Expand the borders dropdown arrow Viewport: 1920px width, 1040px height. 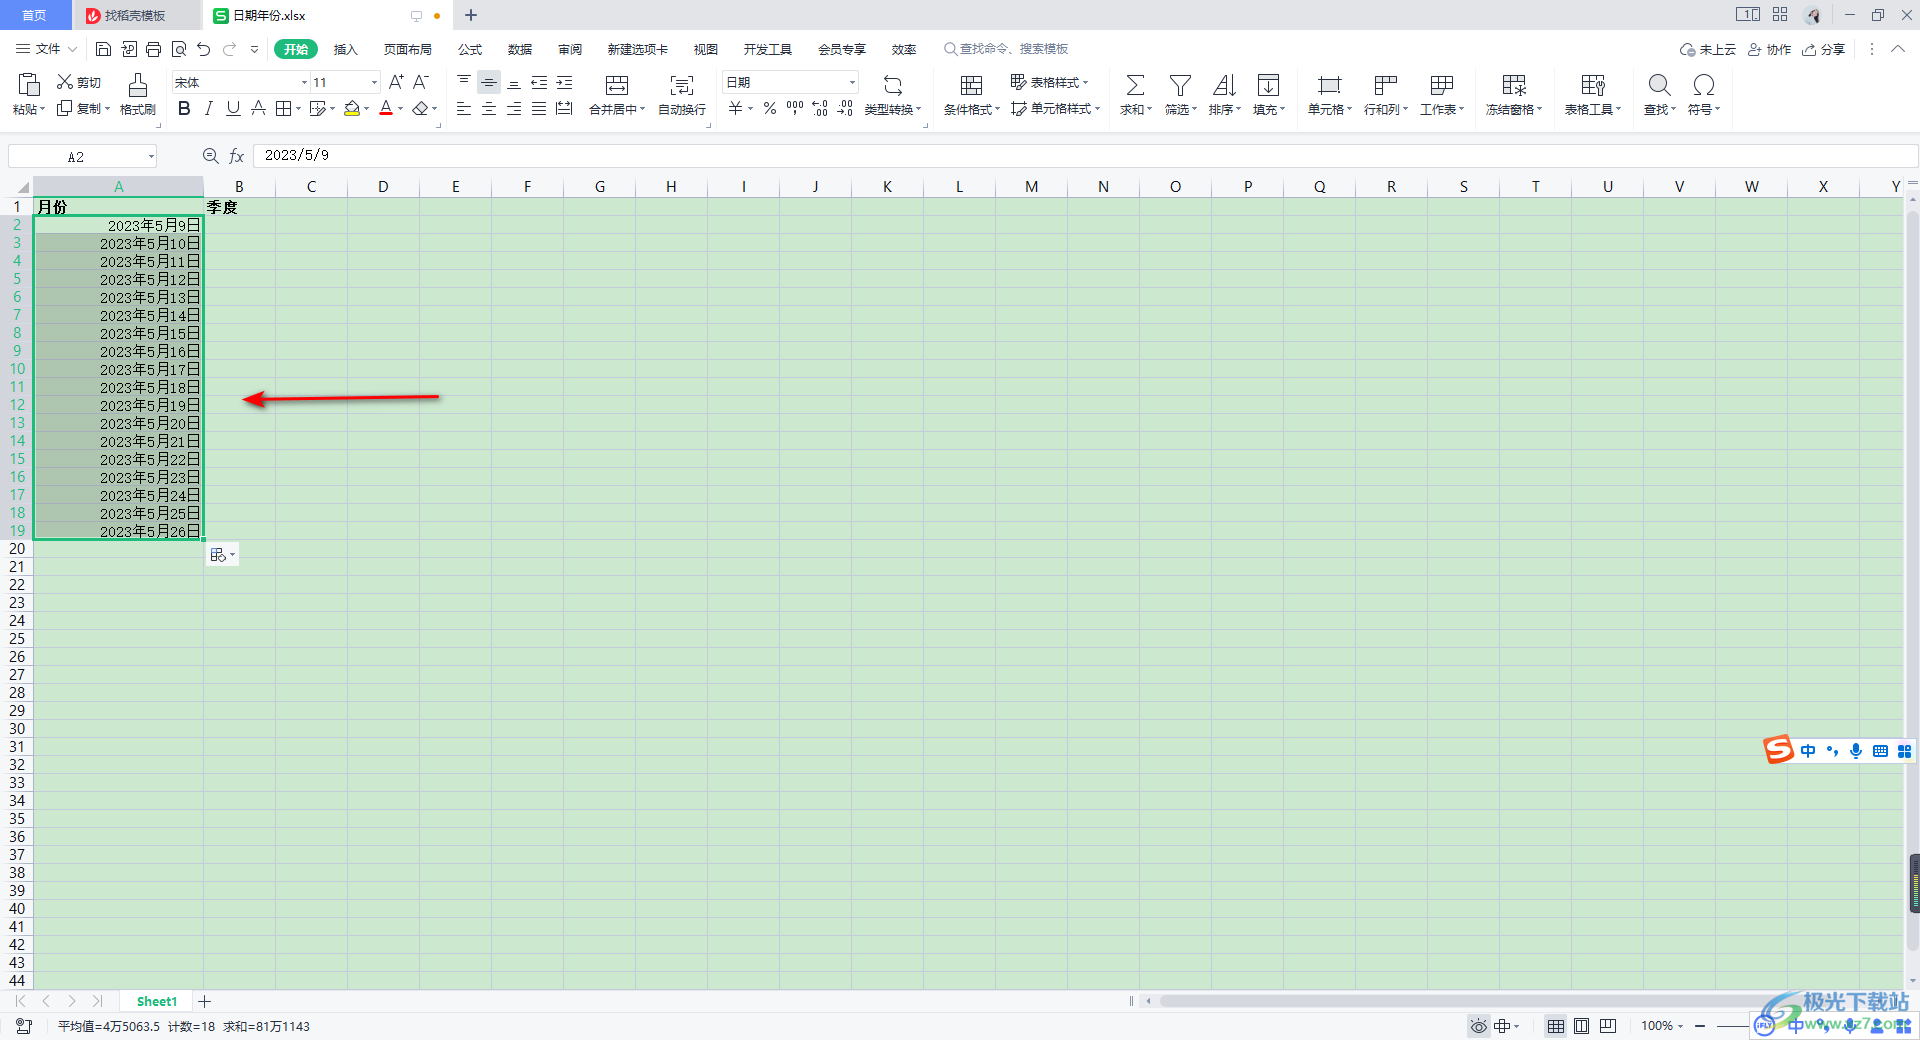[298, 109]
